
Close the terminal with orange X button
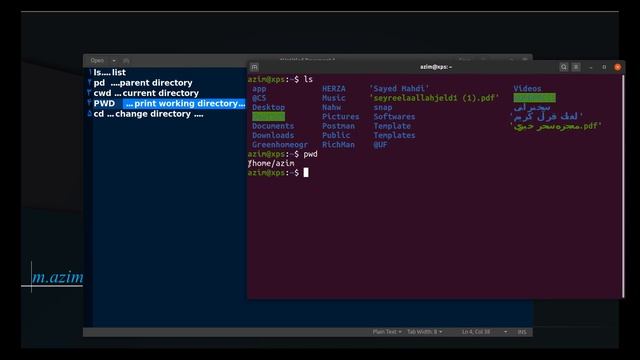coord(618,67)
